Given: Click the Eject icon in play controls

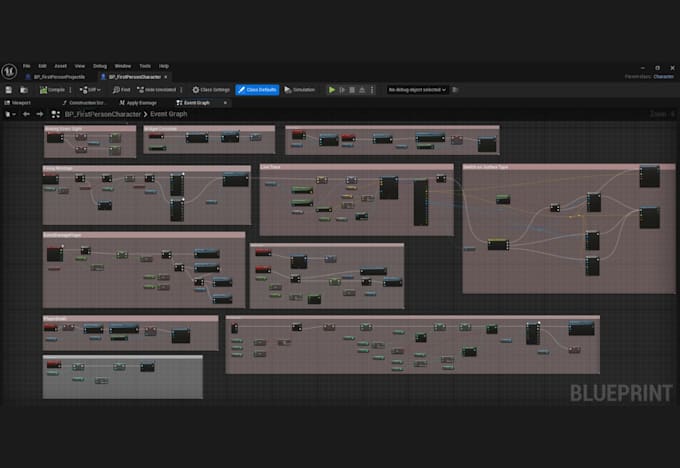Looking at the screenshot, I should pos(362,90).
